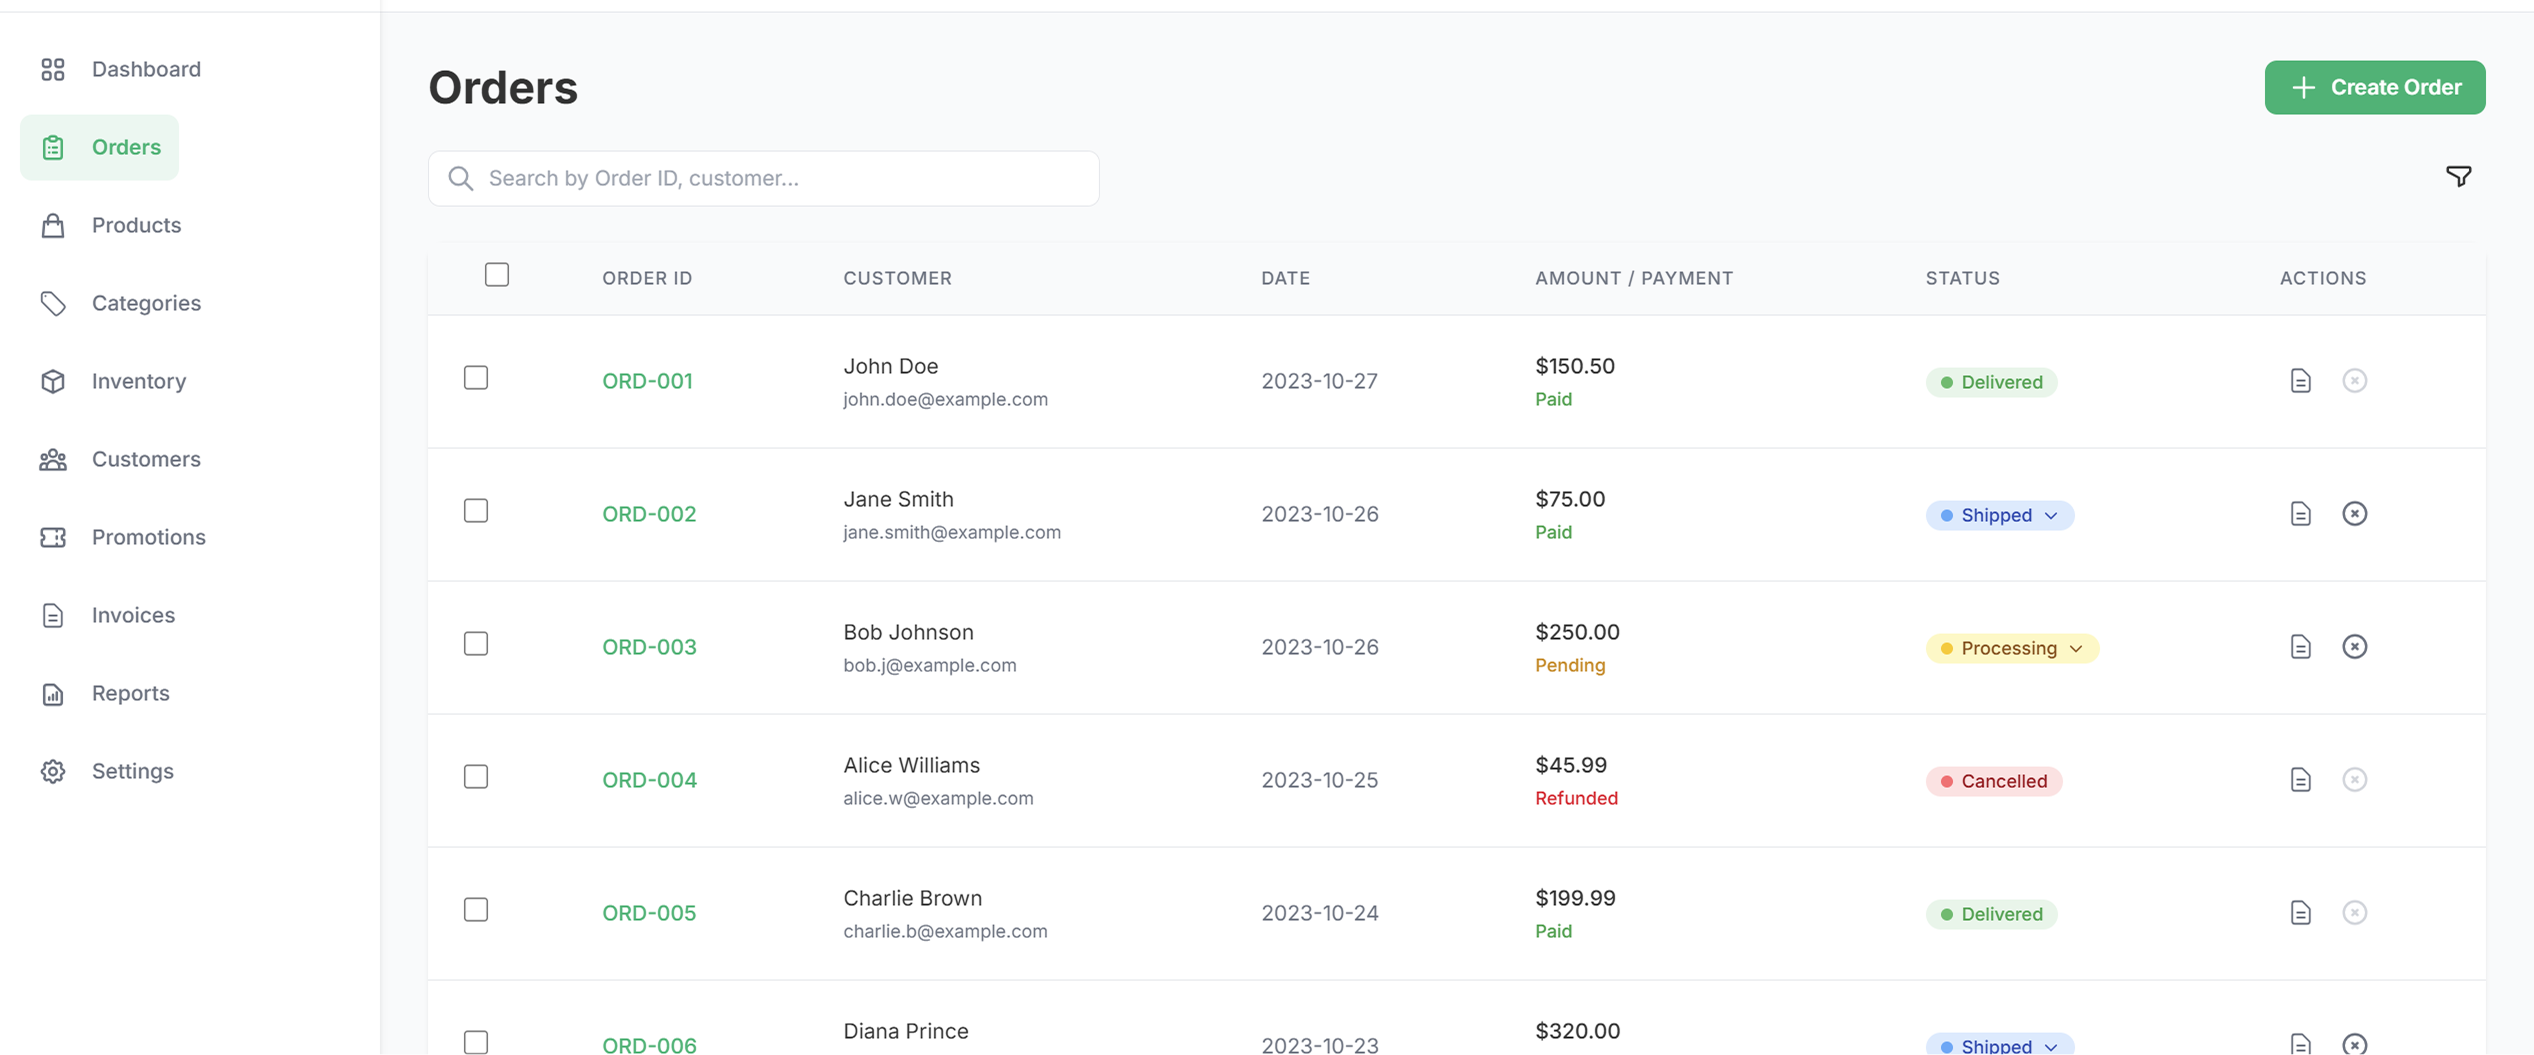The width and height of the screenshot is (2534, 1055).
Task: Click the Dashboard grid icon in sidebar
Action: point(53,69)
